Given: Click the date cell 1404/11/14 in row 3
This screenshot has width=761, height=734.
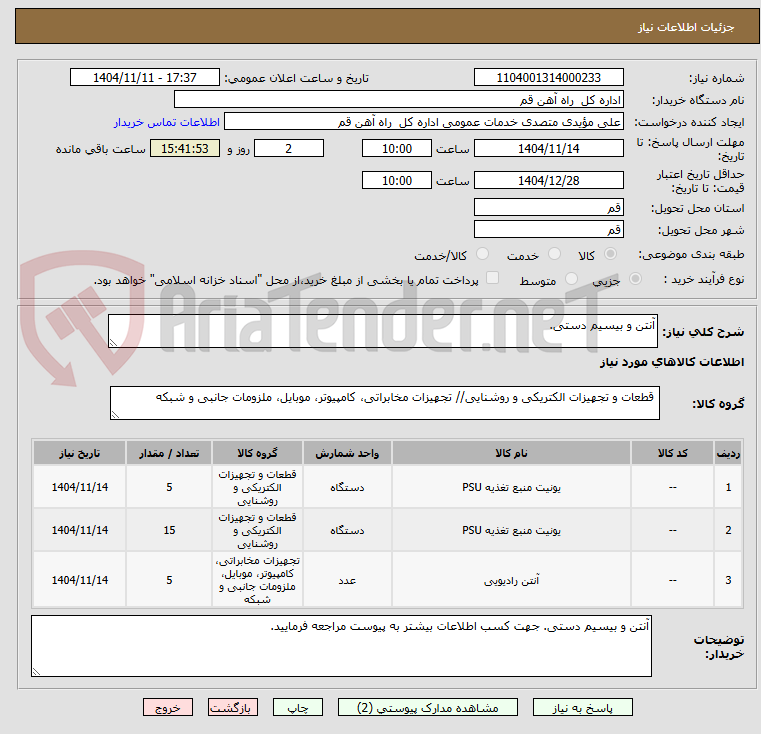Looking at the screenshot, I should click(x=80, y=580).
